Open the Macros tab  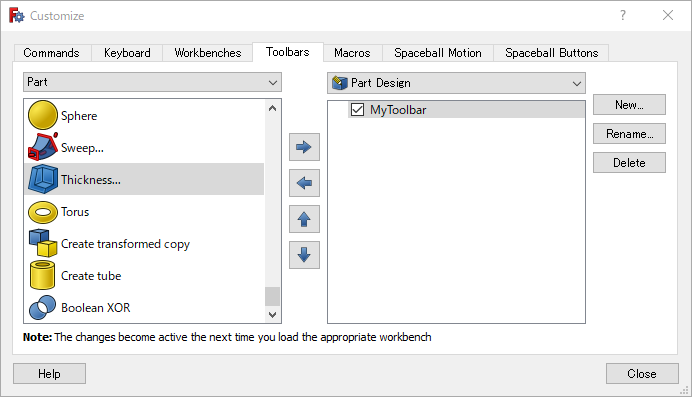[352, 53]
